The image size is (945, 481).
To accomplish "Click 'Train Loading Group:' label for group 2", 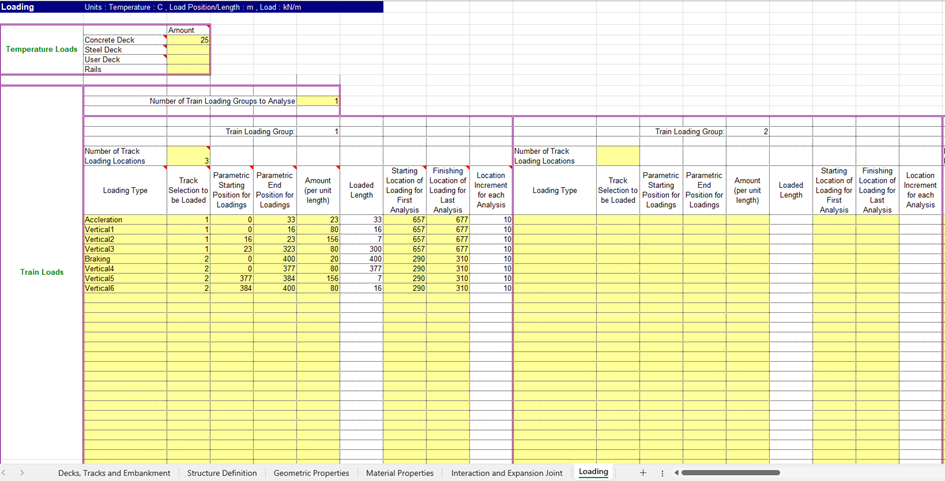I will (x=690, y=131).
